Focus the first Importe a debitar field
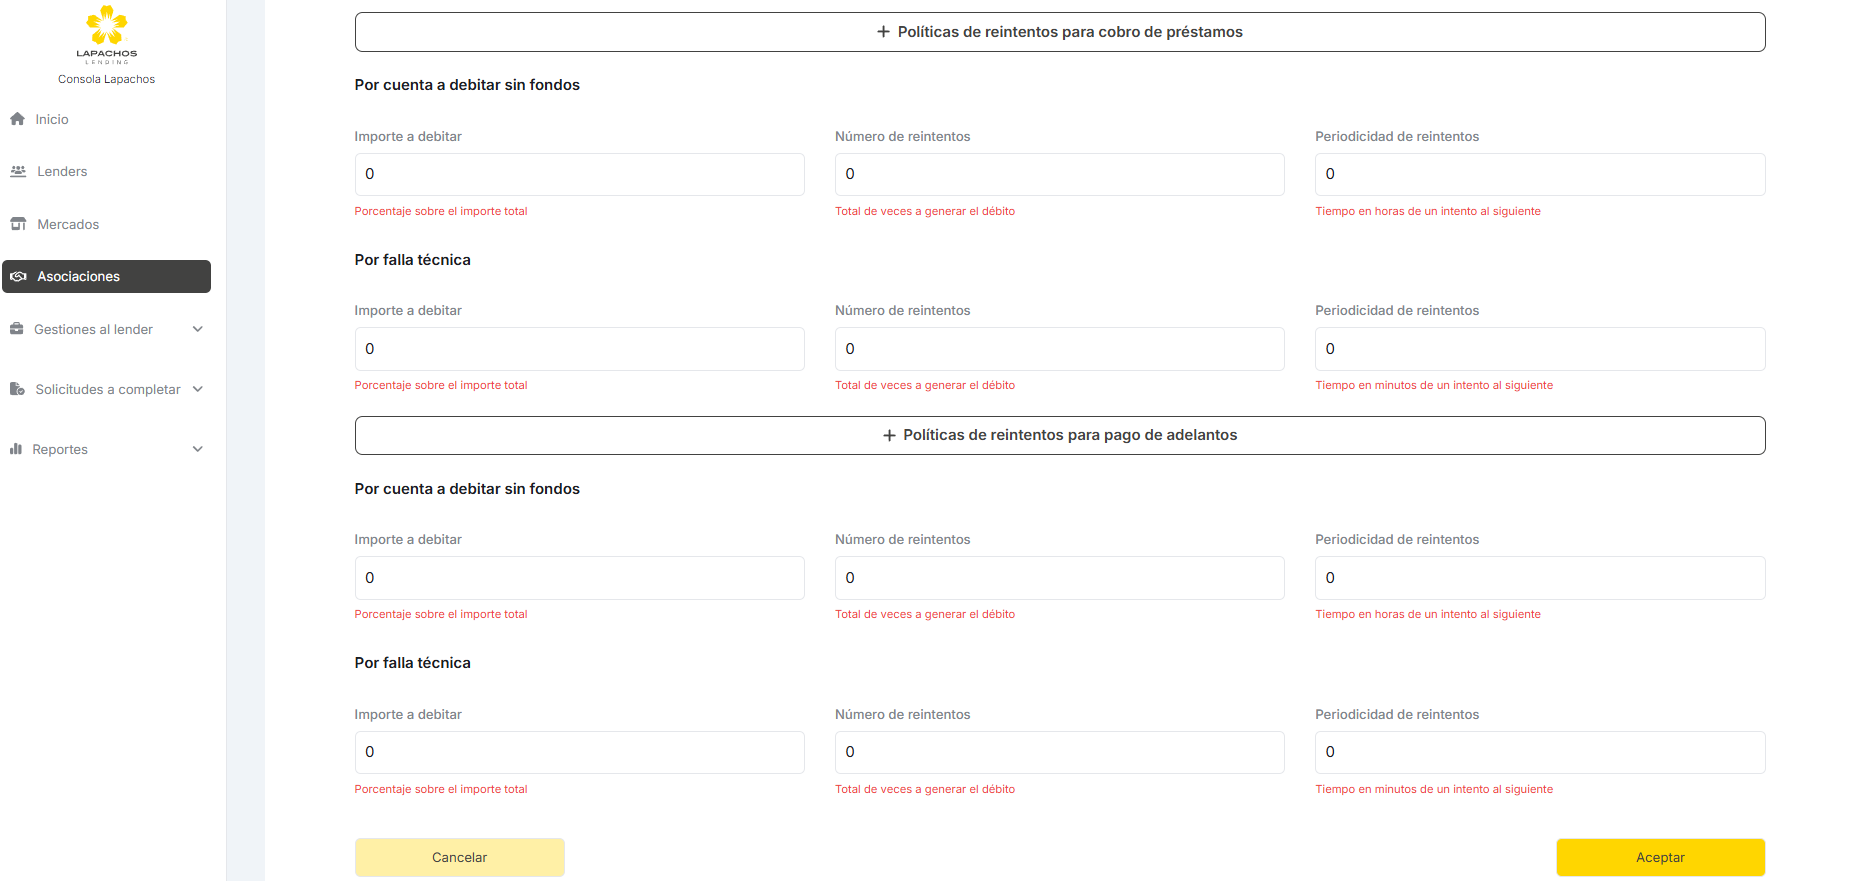The height and width of the screenshot is (881, 1852). tap(579, 174)
